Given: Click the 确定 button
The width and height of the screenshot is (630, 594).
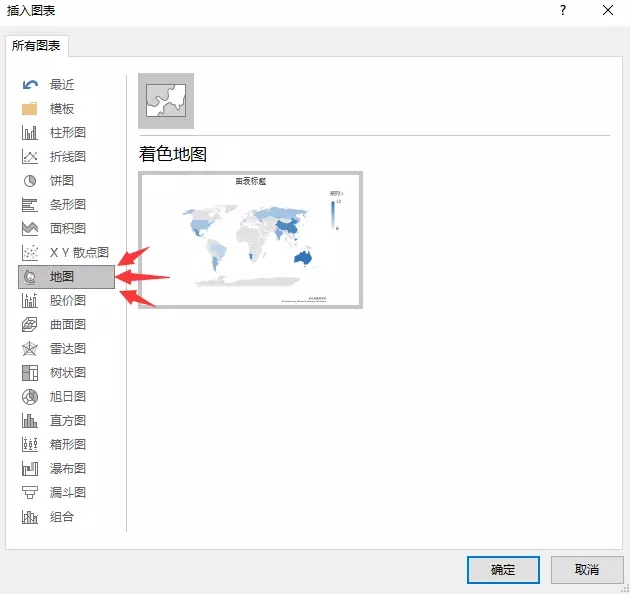Looking at the screenshot, I should (x=503, y=570).
